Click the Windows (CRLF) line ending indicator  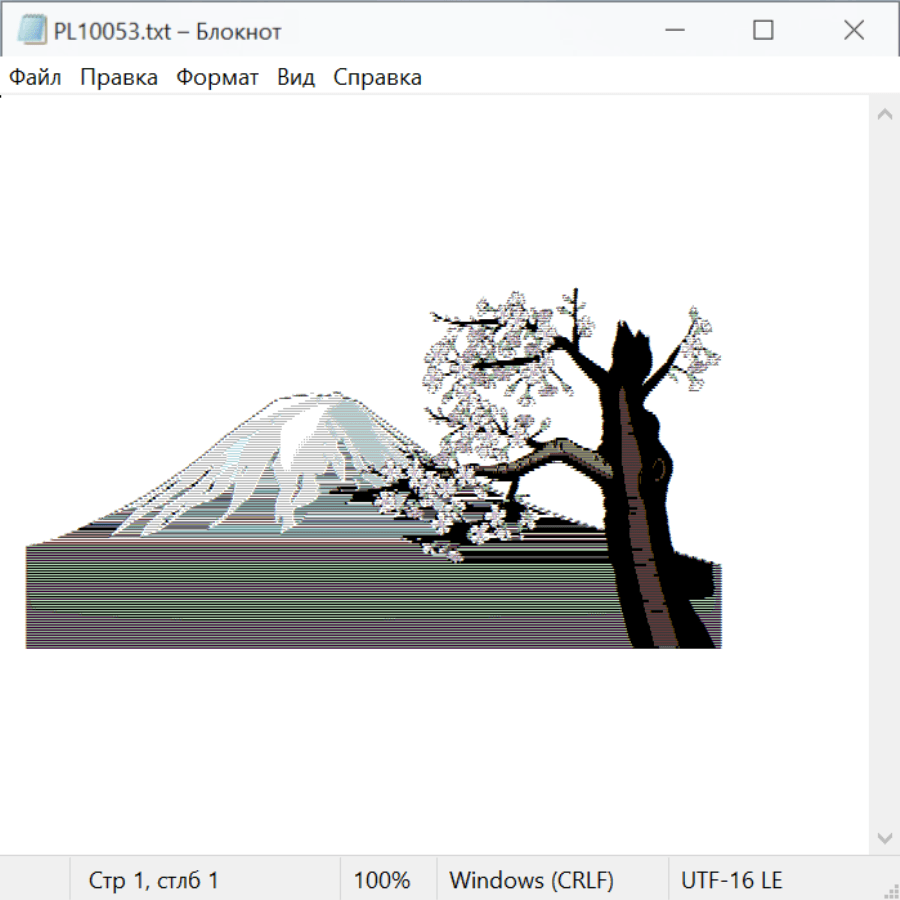[531, 880]
